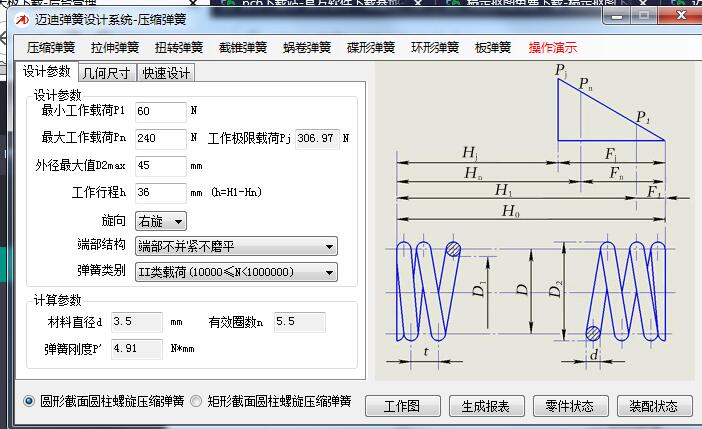
Task: Switch to the 快速设计 tab
Action: pos(166,73)
